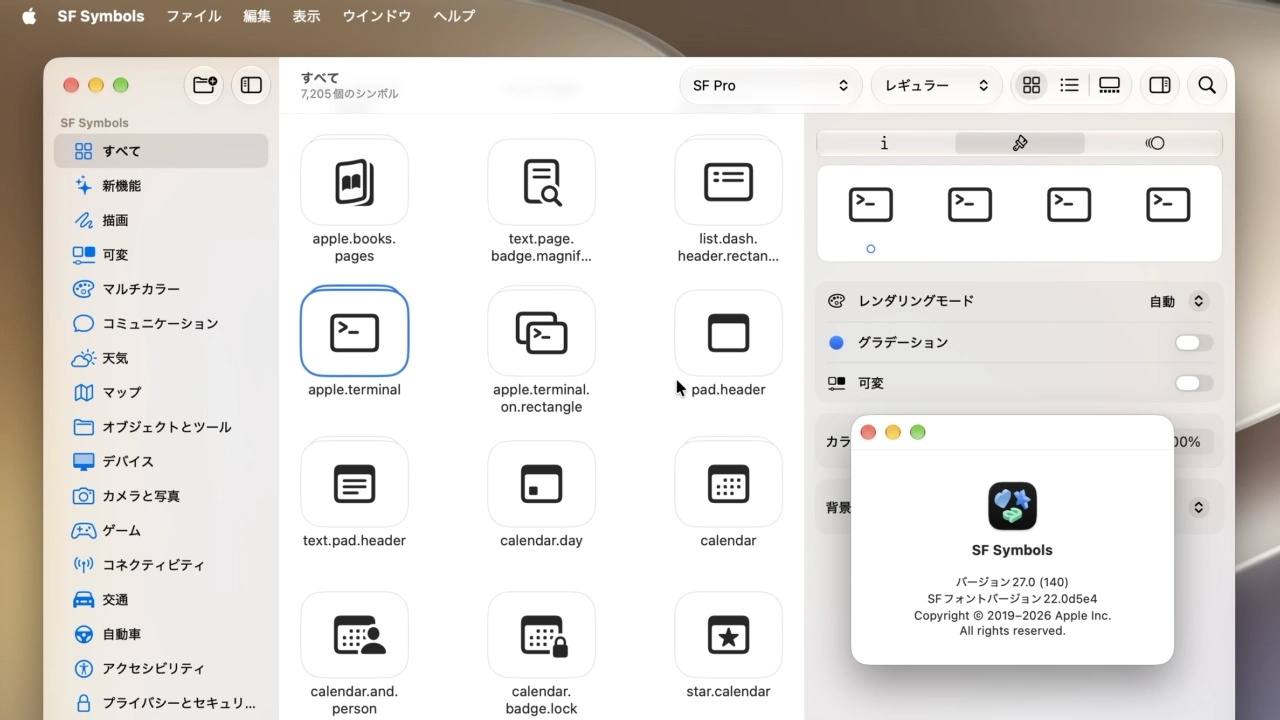Image resolution: width=1280 pixels, height=720 pixels.
Task: Open the レギュラー weight dropdown
Action: 936,85
